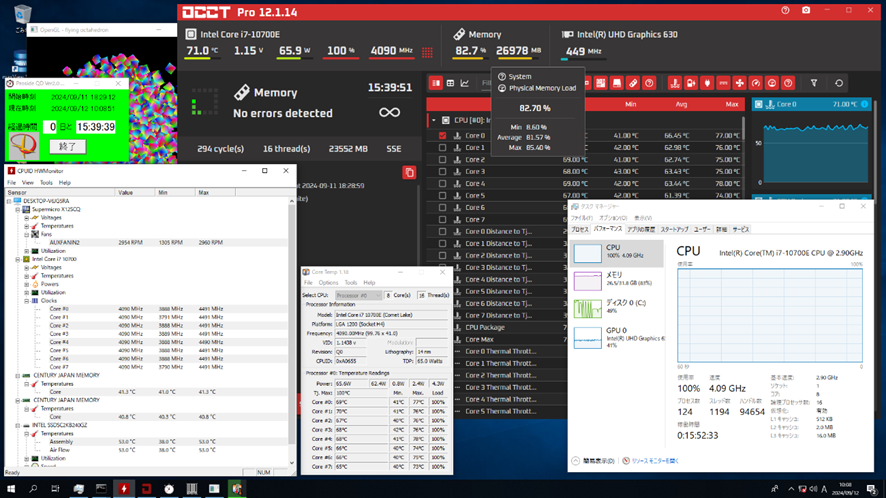Image resolution: width=886 pixels, height=498 pixels.
Task: Open Select CPU Processor #0 dropdown in Core Temp
Action: point(358,295)
